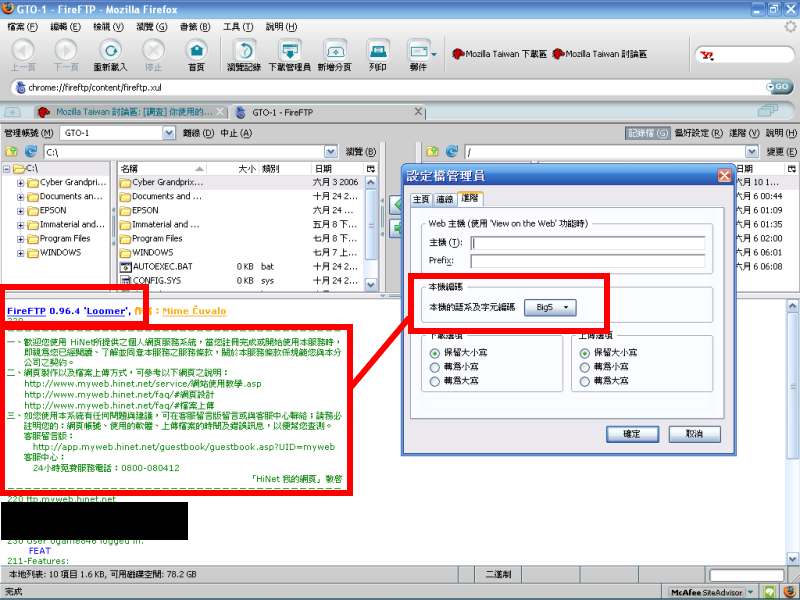Screen dimensions: 800x600
Task: Click the AUTOEXEC.BAT file icon
Action: pyautogui.click(x=125, y=266)
